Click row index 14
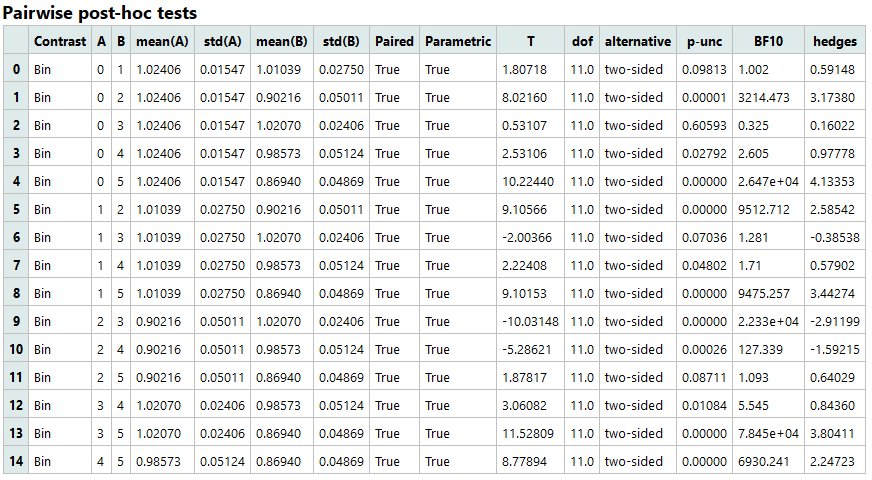The image size is (872, 480). [16, 461]
